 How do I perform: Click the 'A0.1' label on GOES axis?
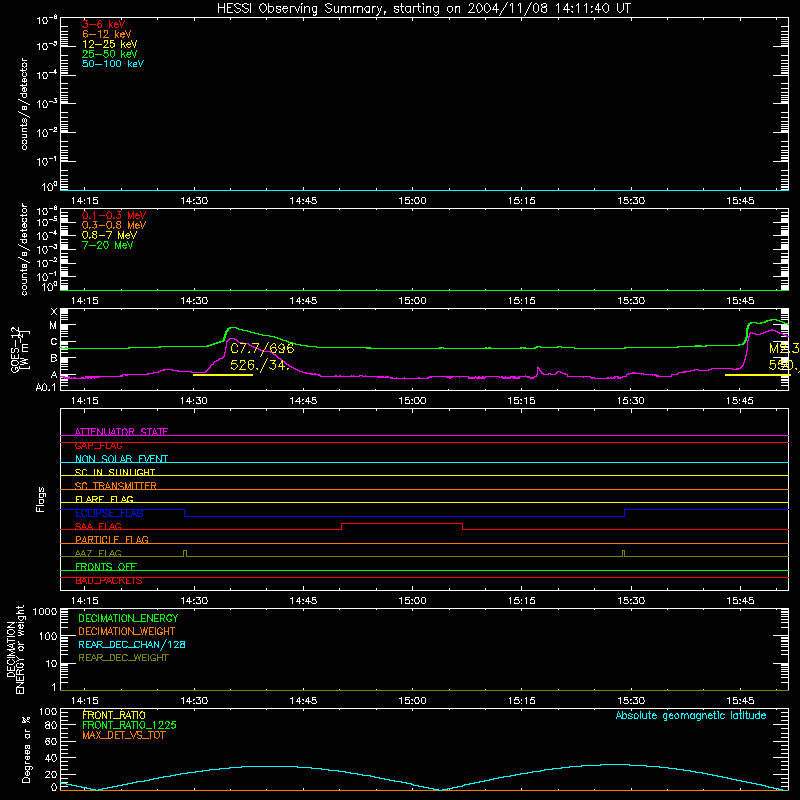click(46, 387)
